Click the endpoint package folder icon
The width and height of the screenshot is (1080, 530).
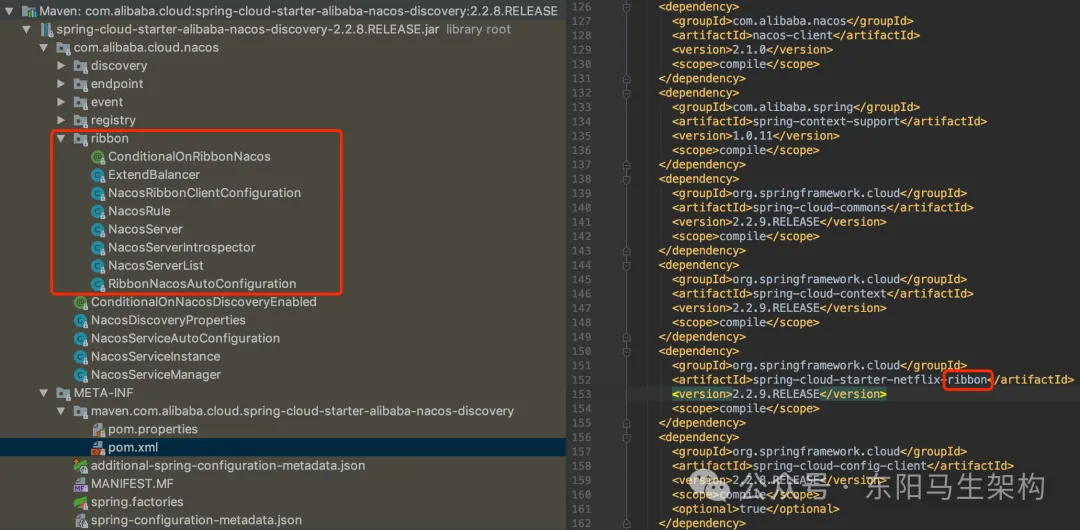[x=81, y=83]
